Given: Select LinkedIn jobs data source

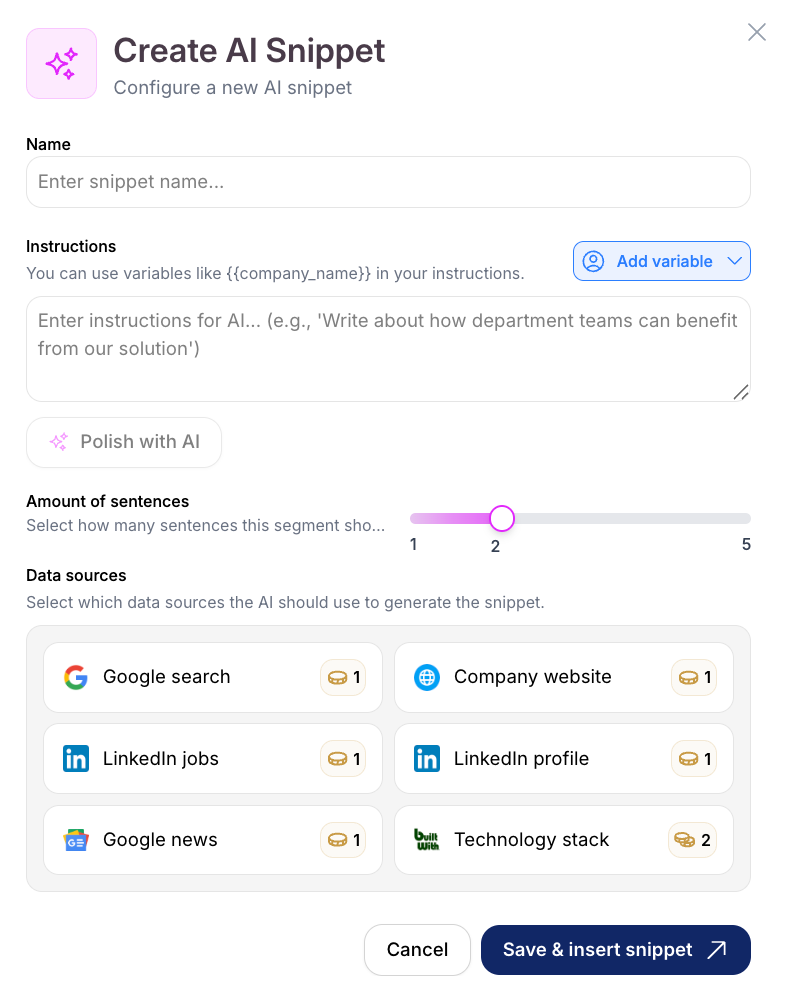Looking at the screenshot, I should 212,759.
